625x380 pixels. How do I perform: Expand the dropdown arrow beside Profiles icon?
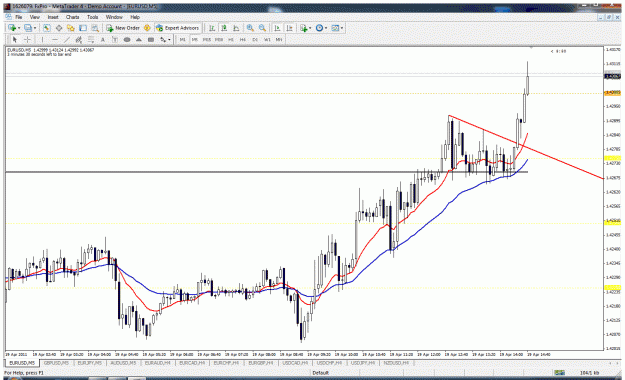(35, 28)
